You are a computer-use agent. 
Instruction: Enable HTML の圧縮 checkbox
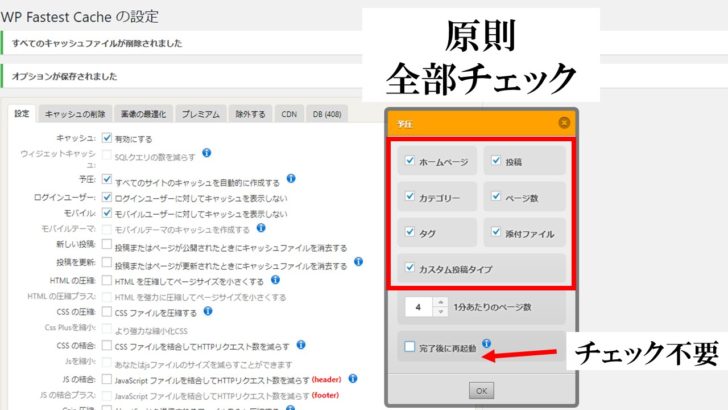107,280
